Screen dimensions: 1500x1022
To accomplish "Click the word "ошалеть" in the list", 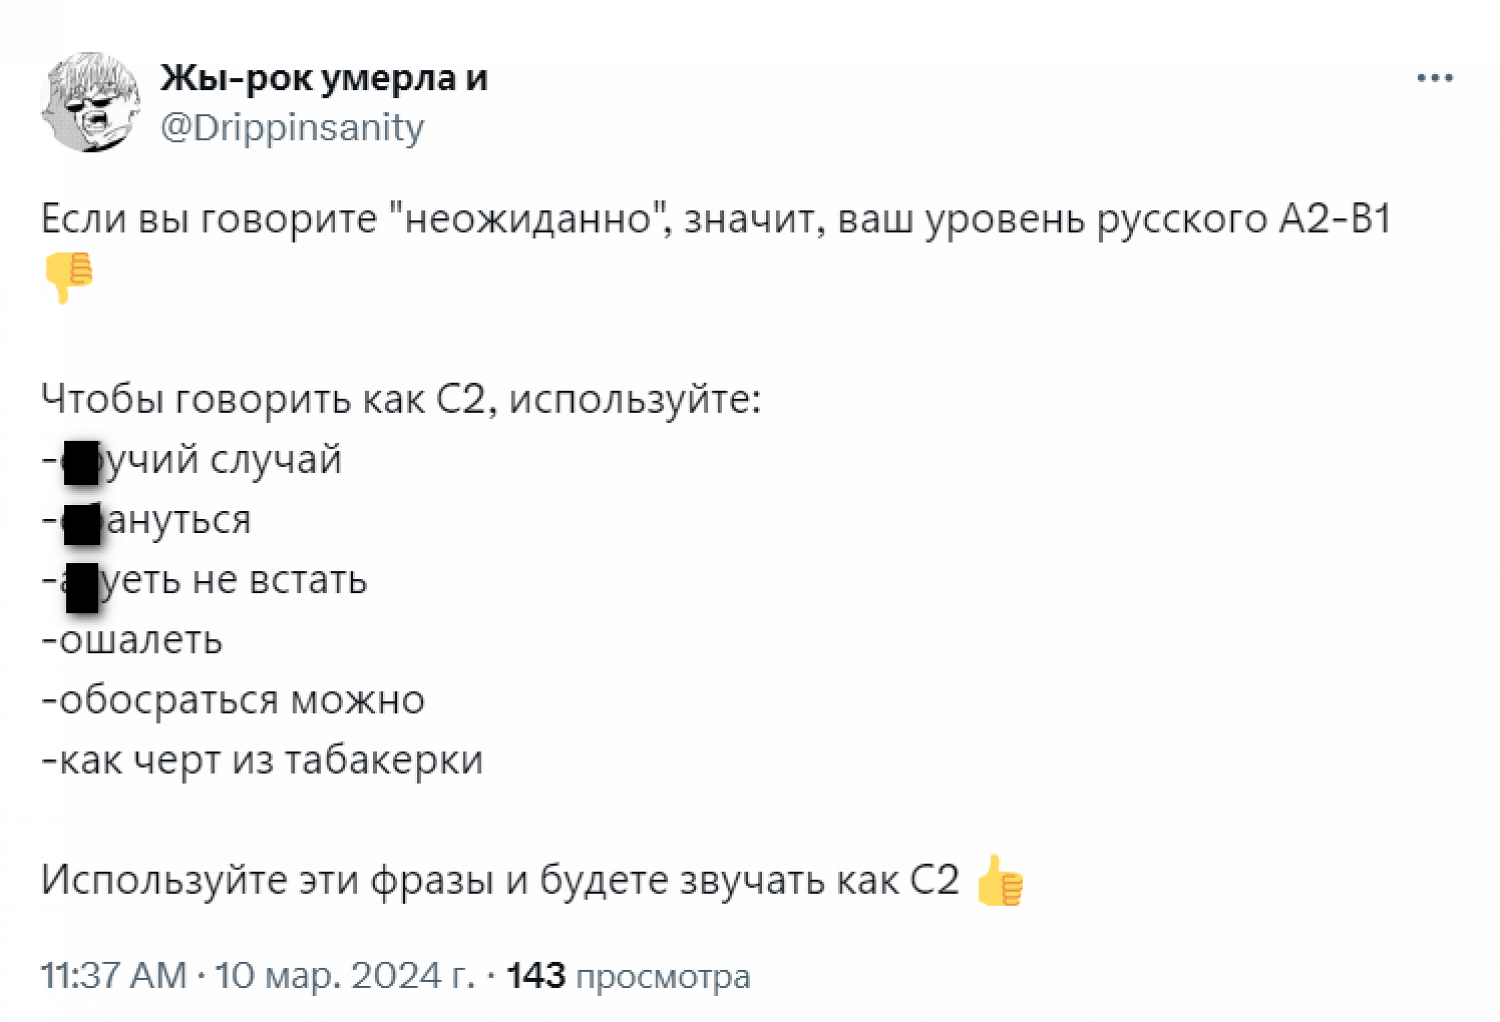I will pos(141,640).
